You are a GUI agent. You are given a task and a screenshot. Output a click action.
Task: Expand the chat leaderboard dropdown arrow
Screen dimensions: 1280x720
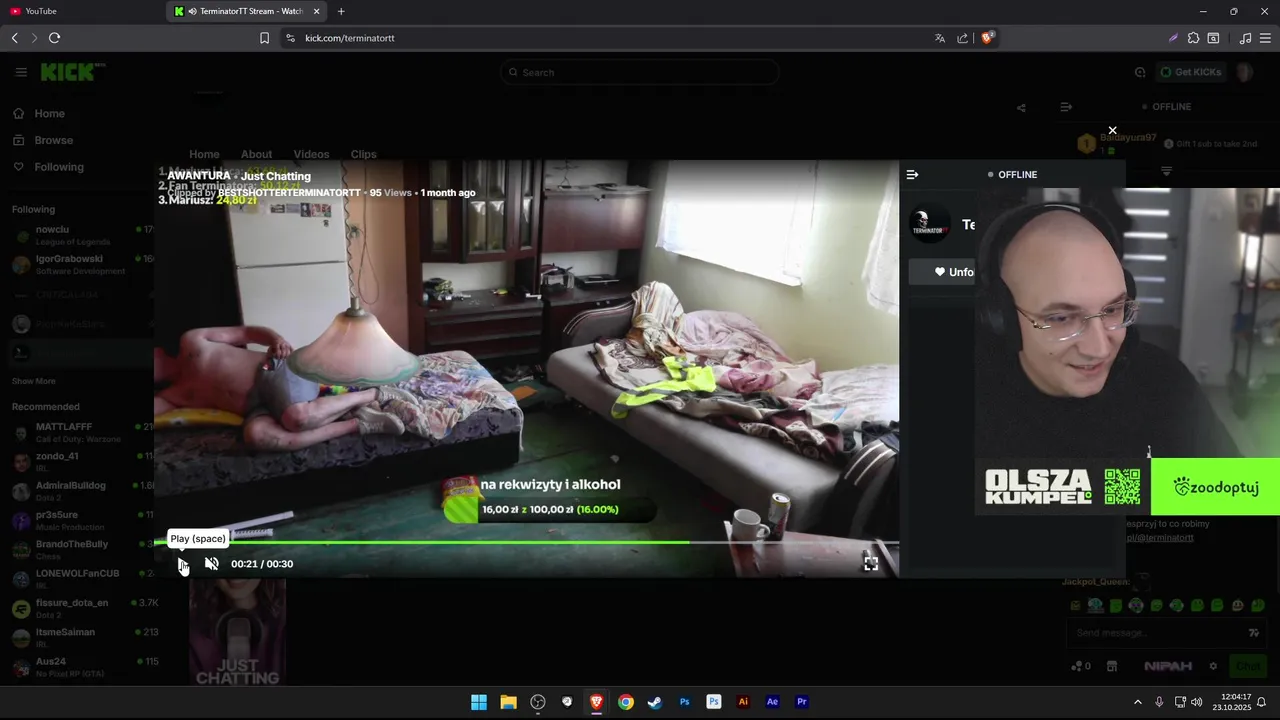(x=1166, y=172)
